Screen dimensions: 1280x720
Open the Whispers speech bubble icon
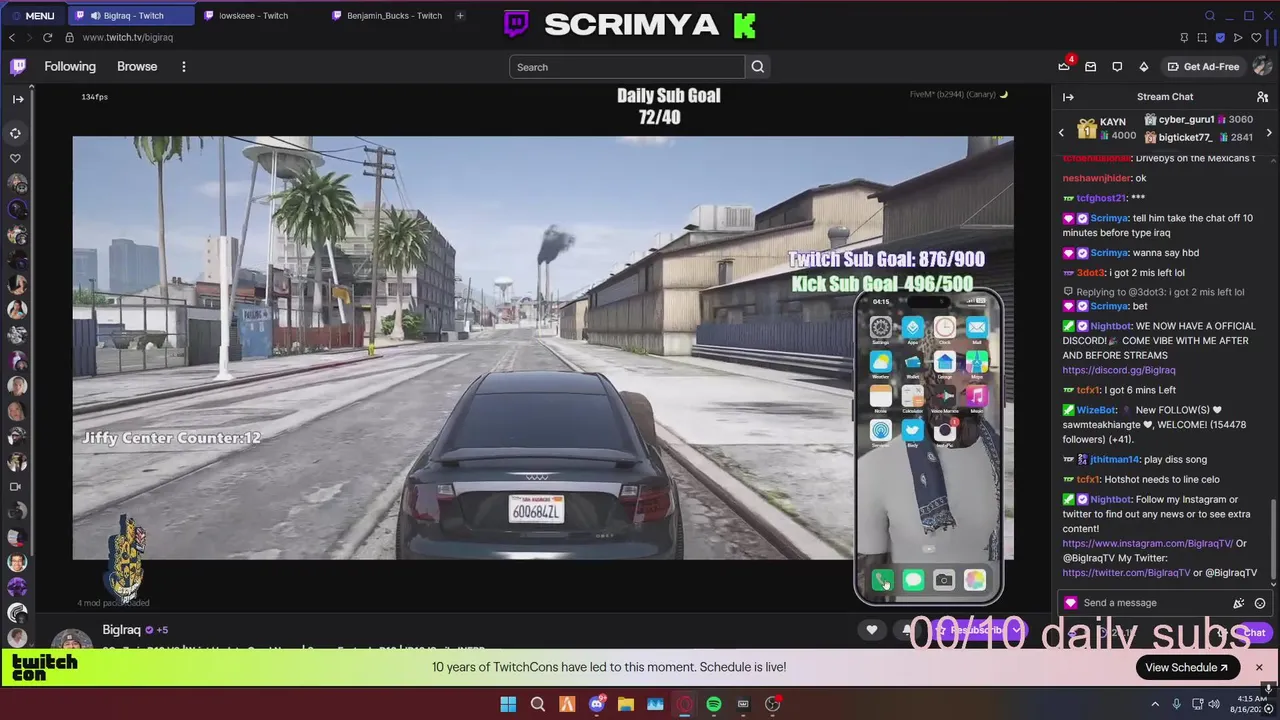point(1117,67)
